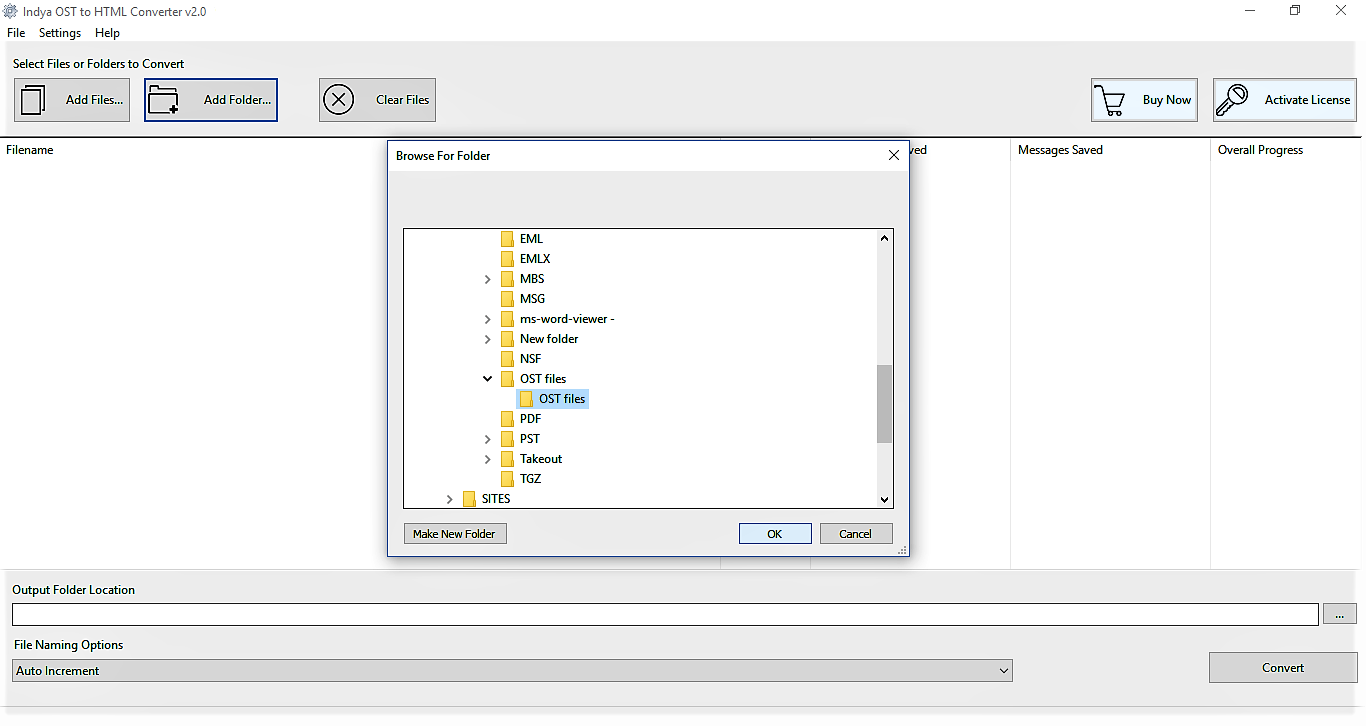
Task: Select the SITES tree row label
Action: [x=496, y=499]
